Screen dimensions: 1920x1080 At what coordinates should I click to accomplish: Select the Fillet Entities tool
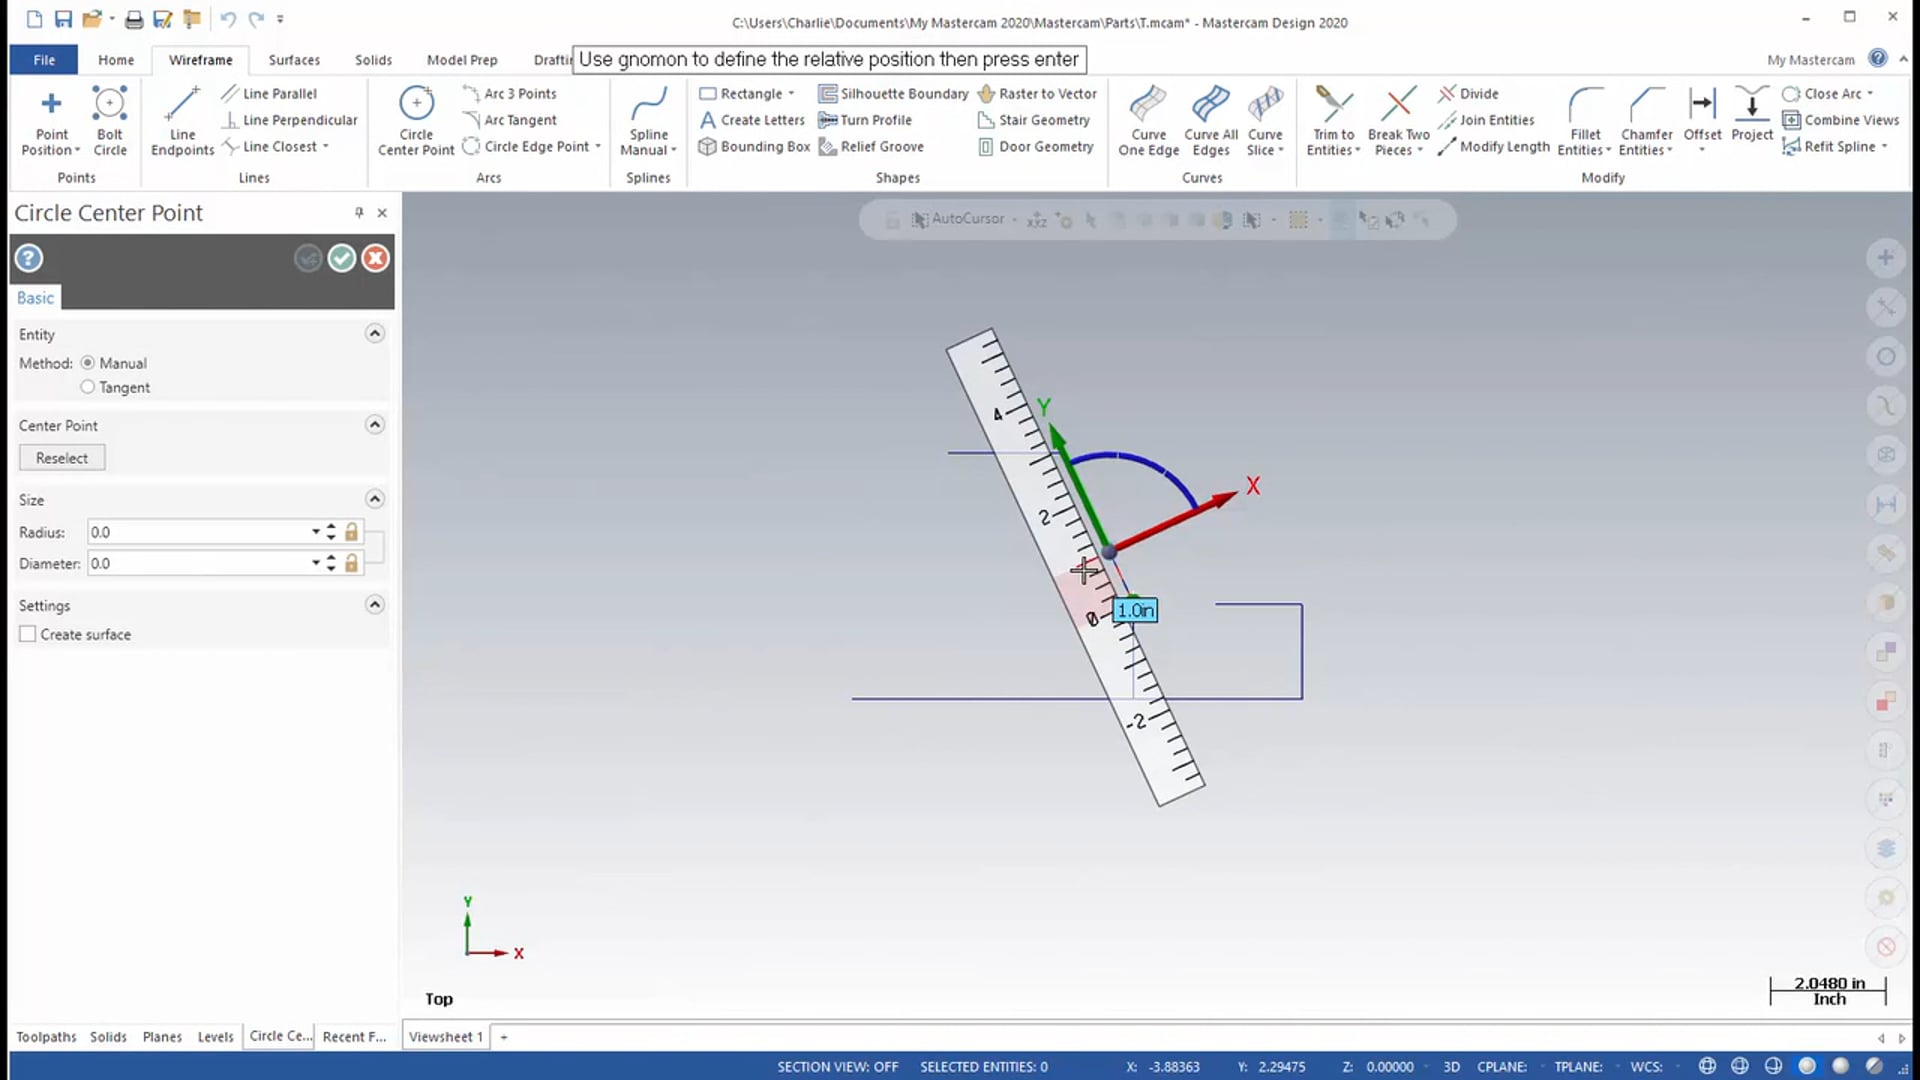coord(1585,122)
